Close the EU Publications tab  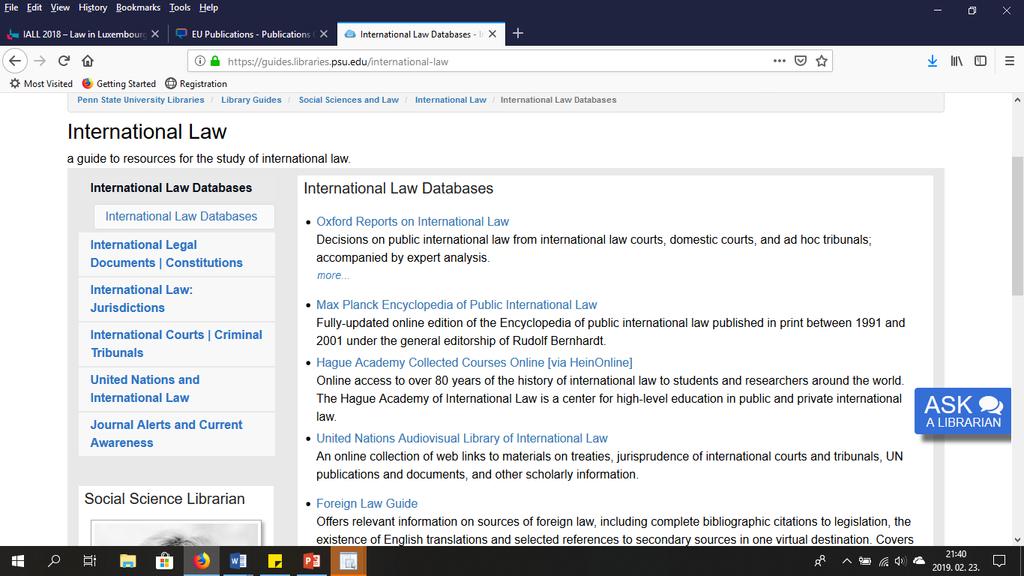323,34
